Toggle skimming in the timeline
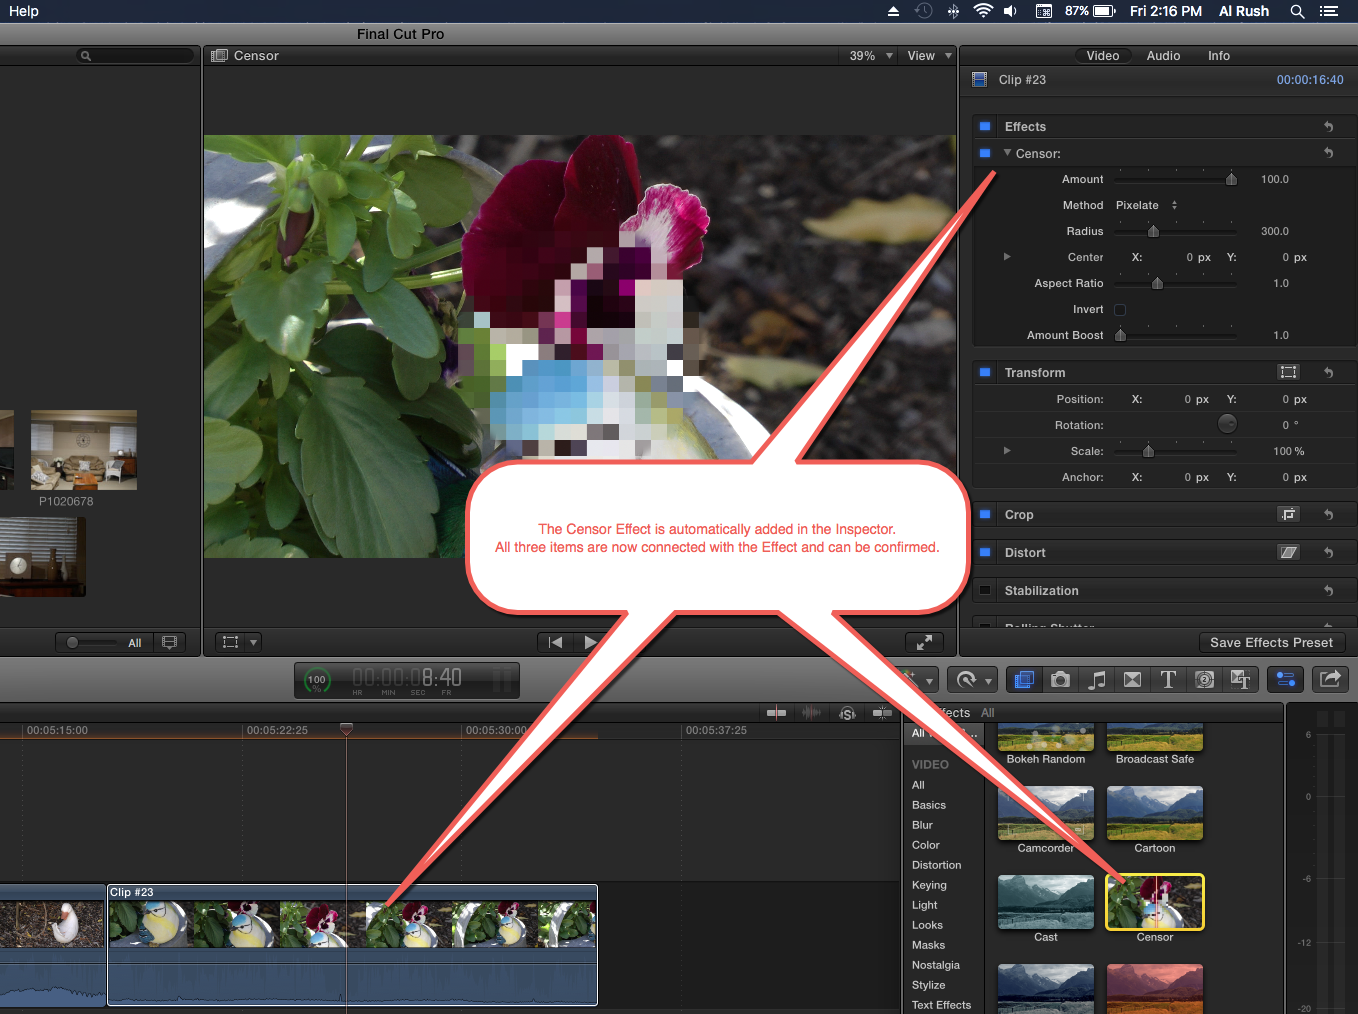 coord(776,713)
